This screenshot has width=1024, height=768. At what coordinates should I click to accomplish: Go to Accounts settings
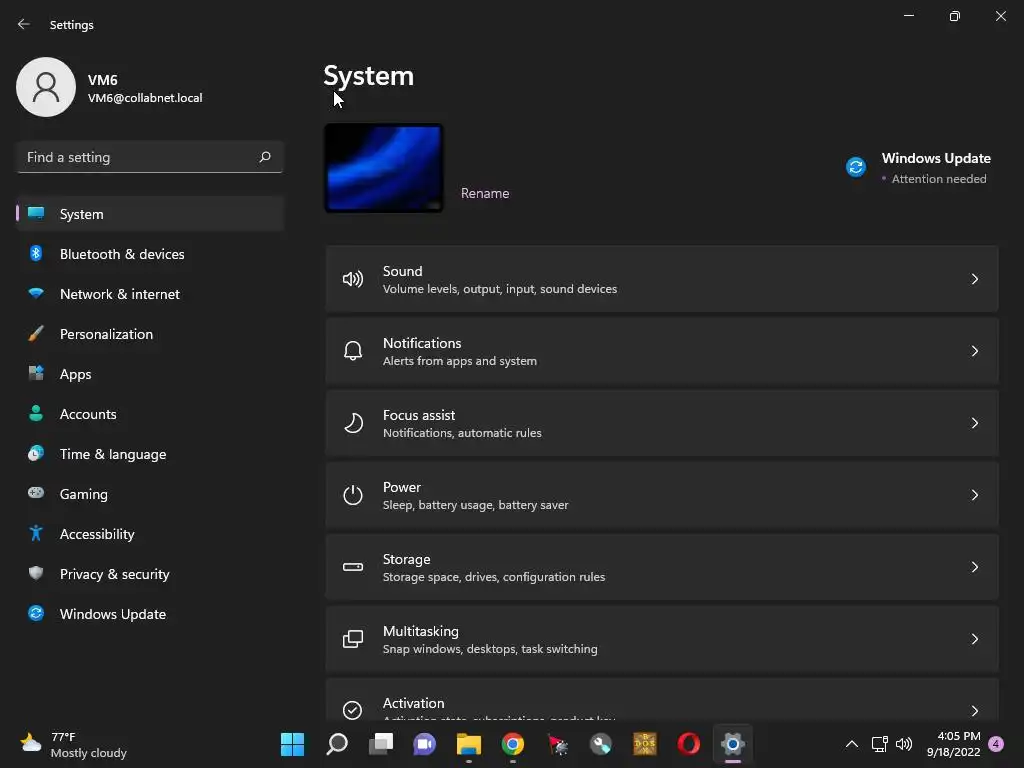(x=150, y=414)
